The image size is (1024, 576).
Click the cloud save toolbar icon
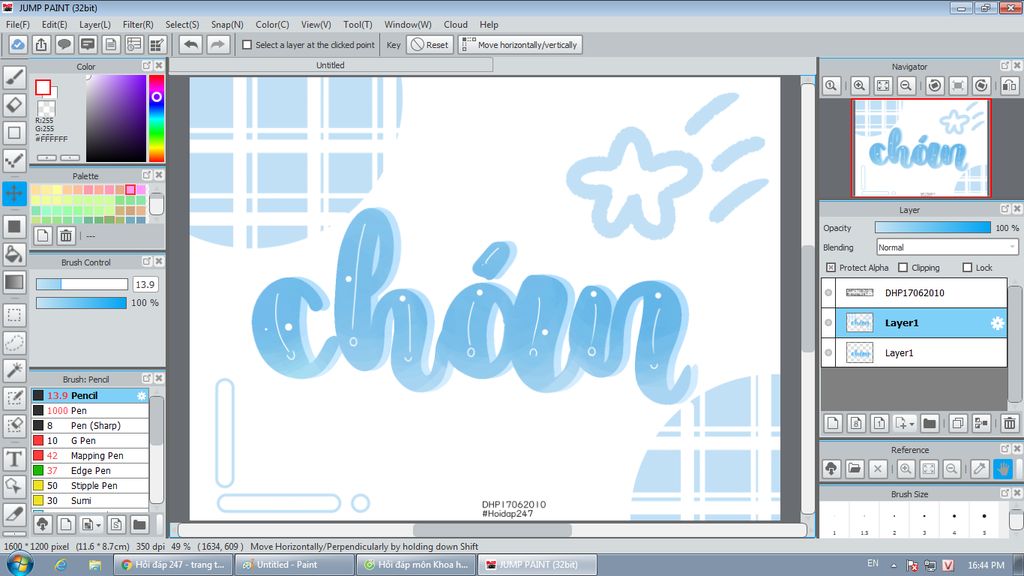click(x=18, y=44)
